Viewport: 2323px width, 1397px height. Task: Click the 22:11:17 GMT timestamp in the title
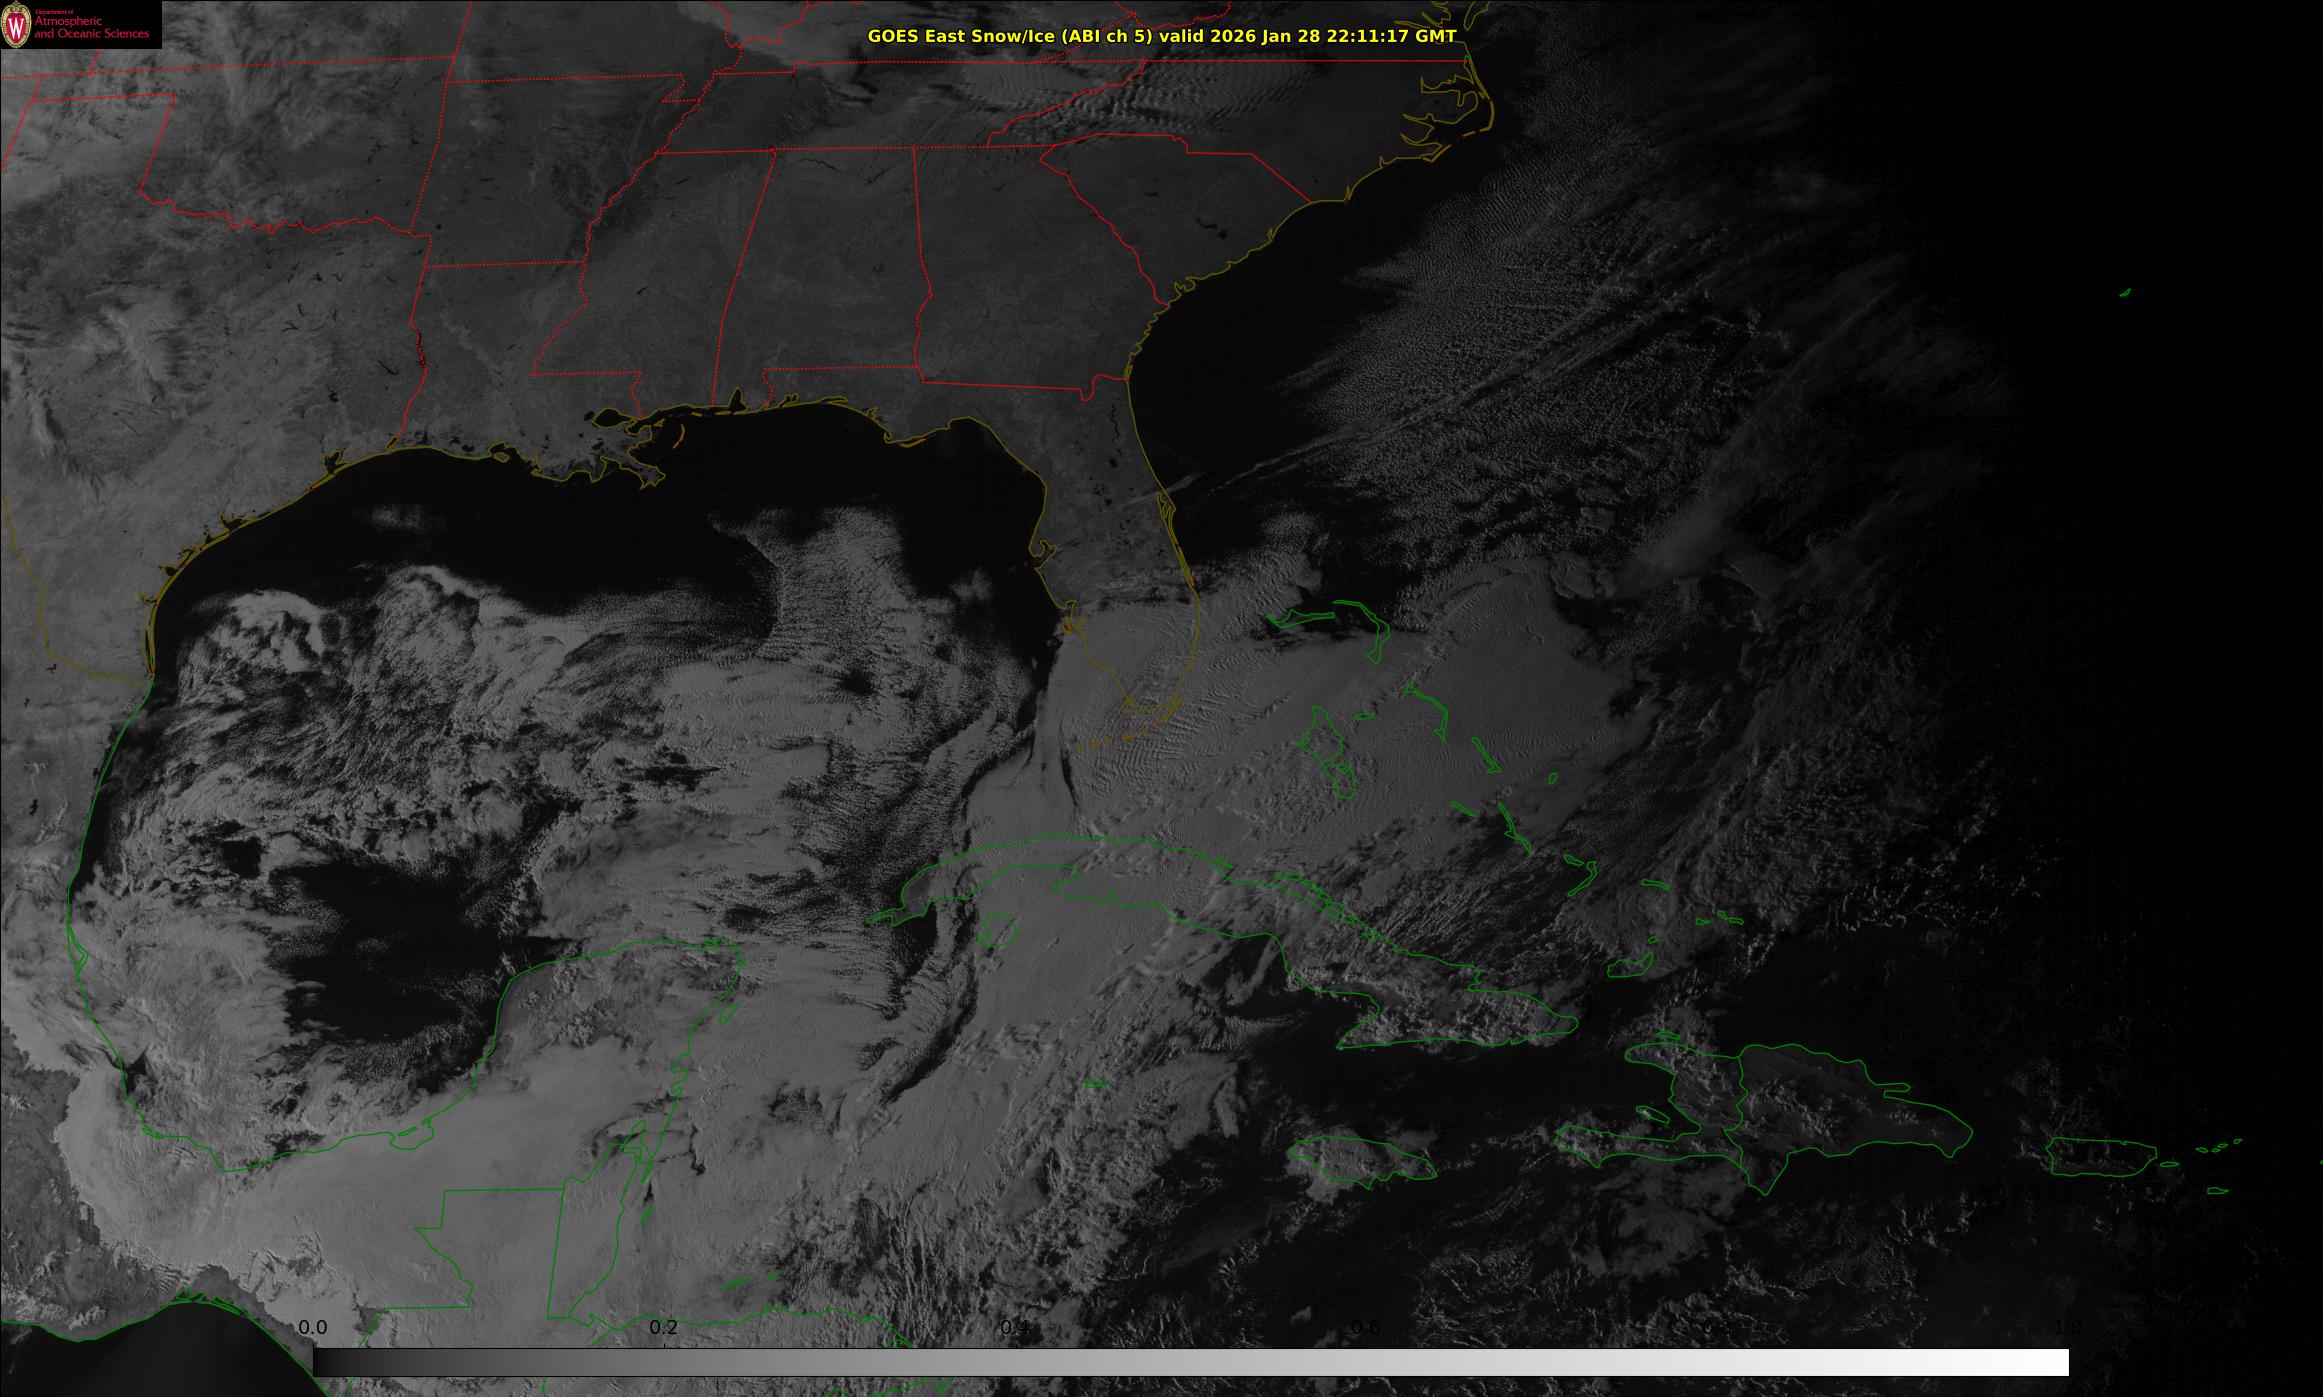pos(1390,36)
